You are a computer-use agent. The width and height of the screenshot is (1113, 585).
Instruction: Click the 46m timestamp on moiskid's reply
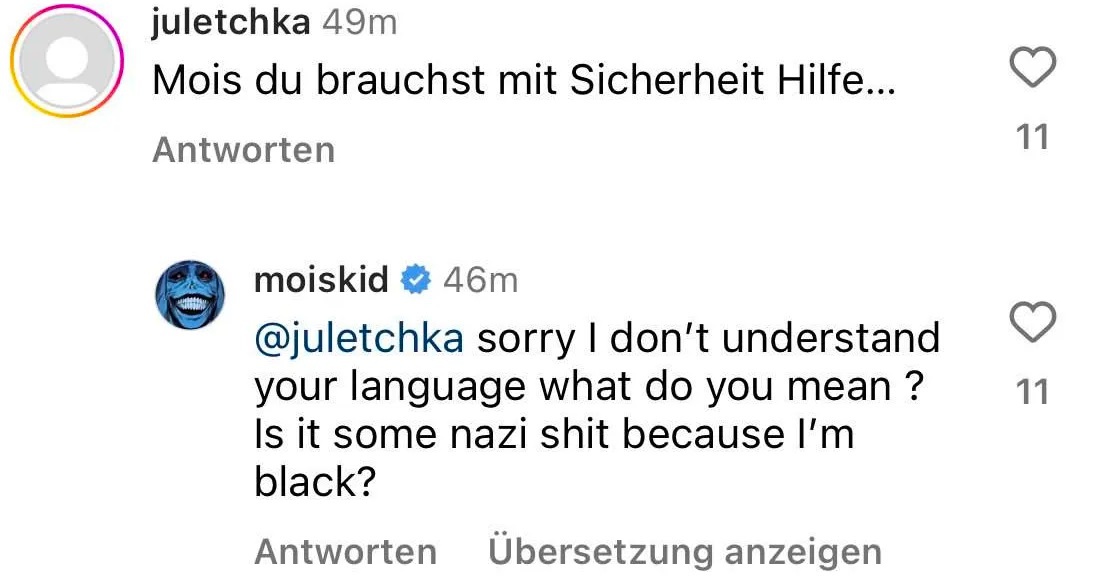click(480, 281)
